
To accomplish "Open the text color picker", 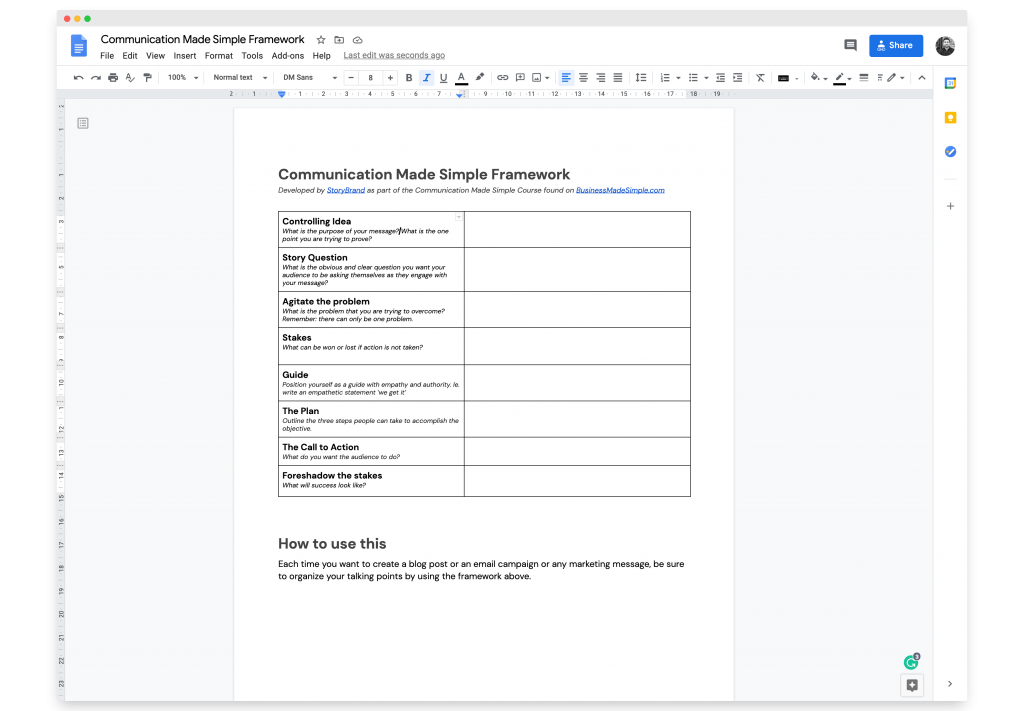I will click(x=461, y=78).
